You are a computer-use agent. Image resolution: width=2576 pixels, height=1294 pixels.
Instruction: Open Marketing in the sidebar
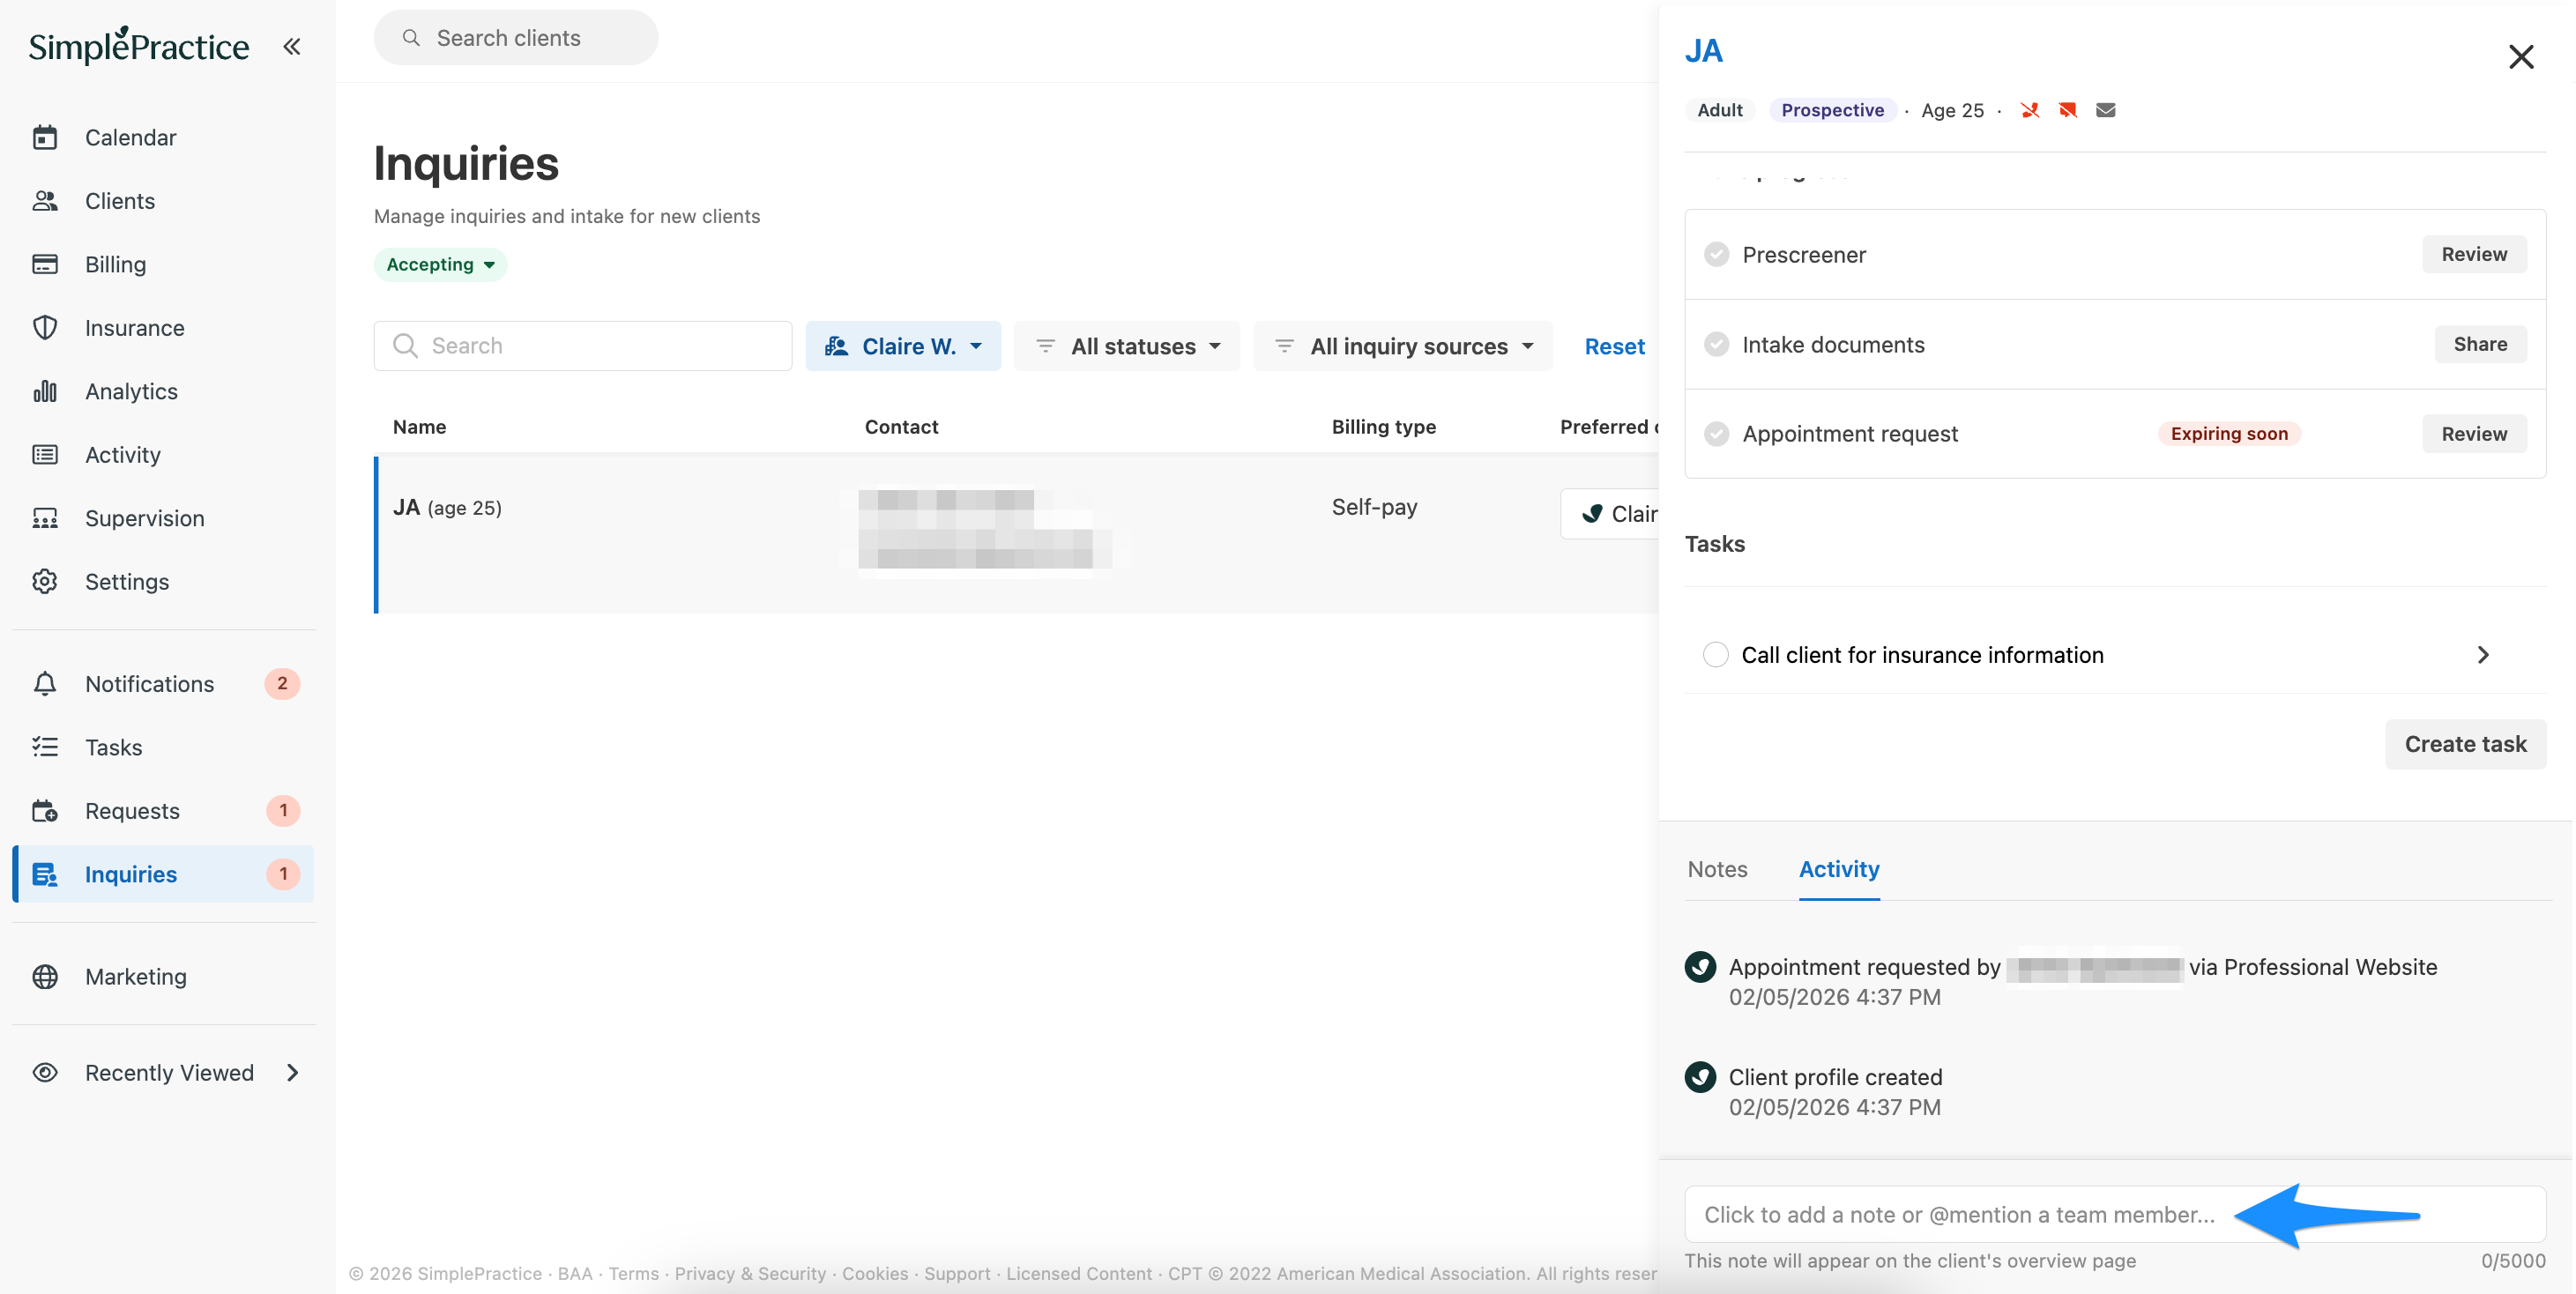point(135,976)
